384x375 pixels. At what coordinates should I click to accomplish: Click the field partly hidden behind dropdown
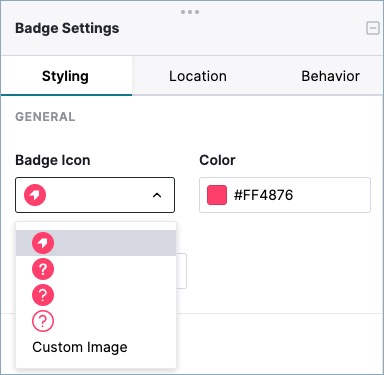[x=182, y=271]
